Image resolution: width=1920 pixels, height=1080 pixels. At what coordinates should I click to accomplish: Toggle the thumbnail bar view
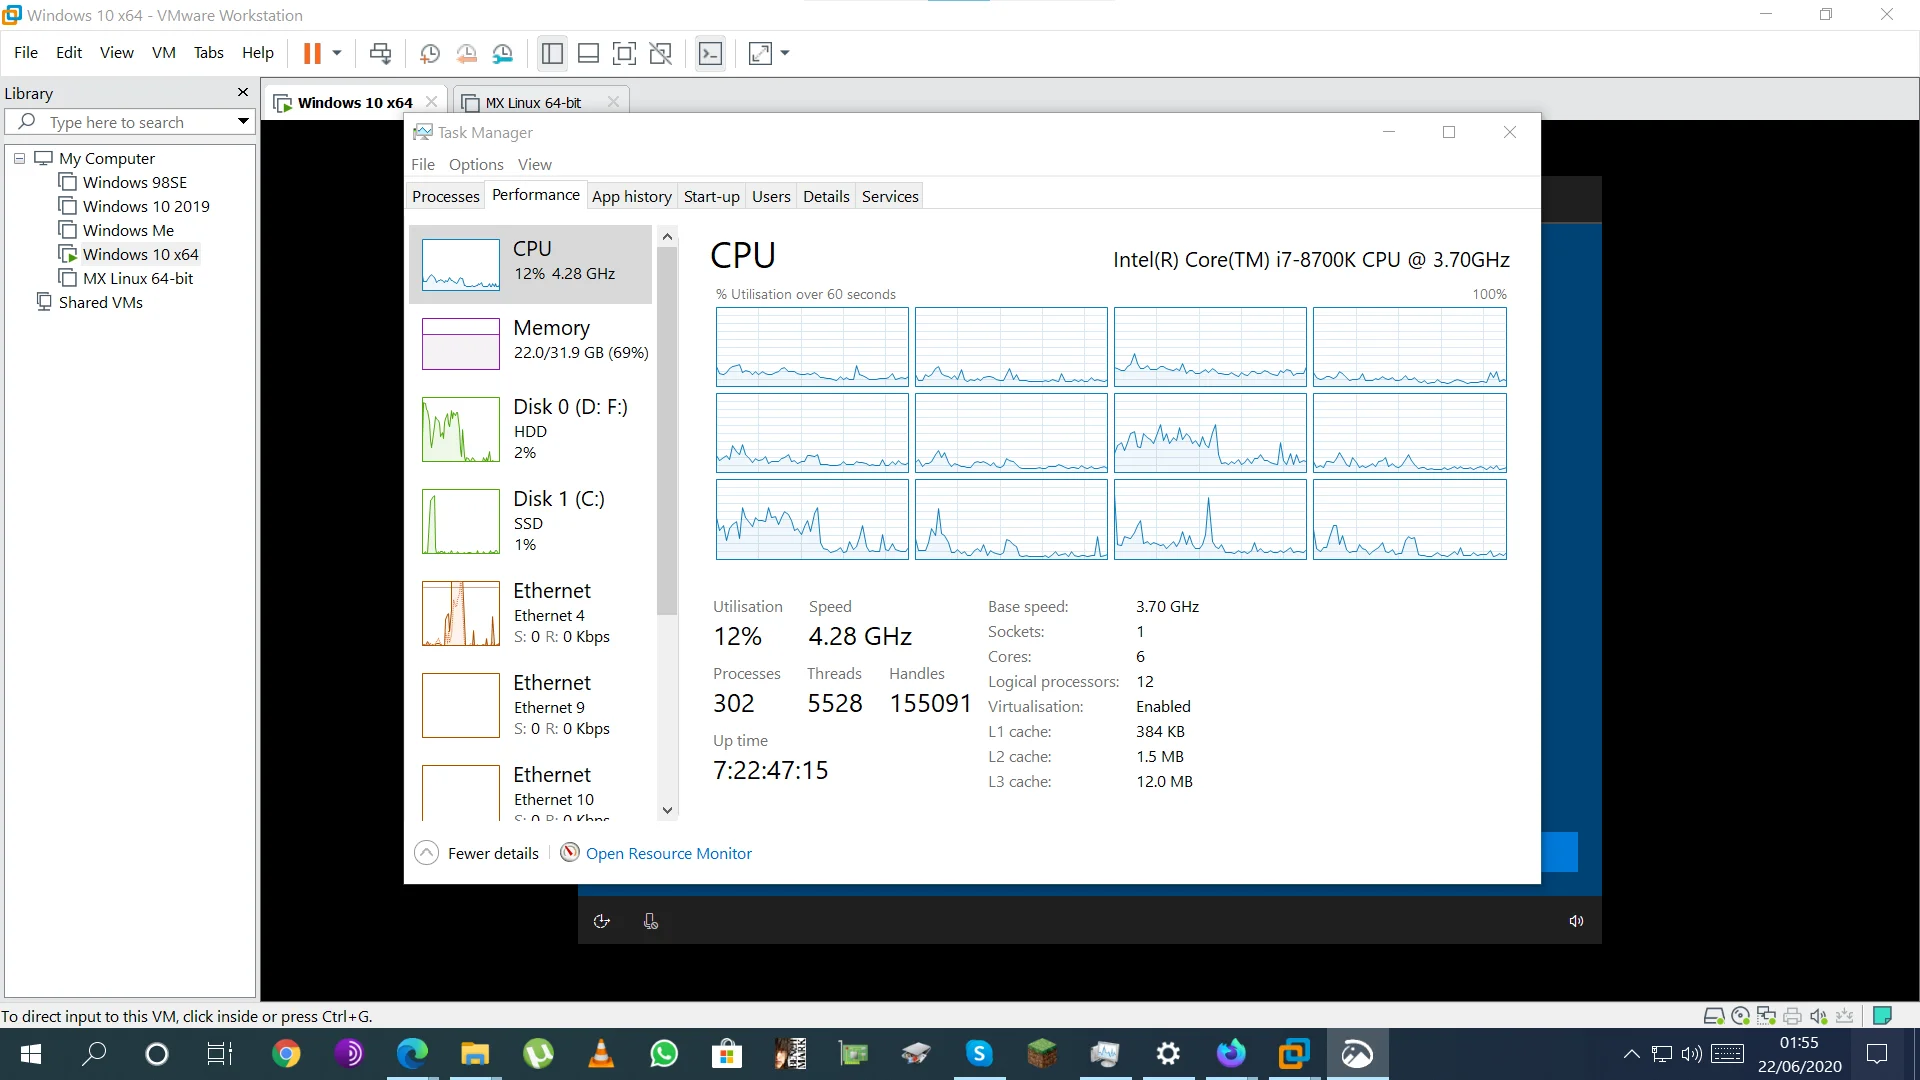pos(589,53)
